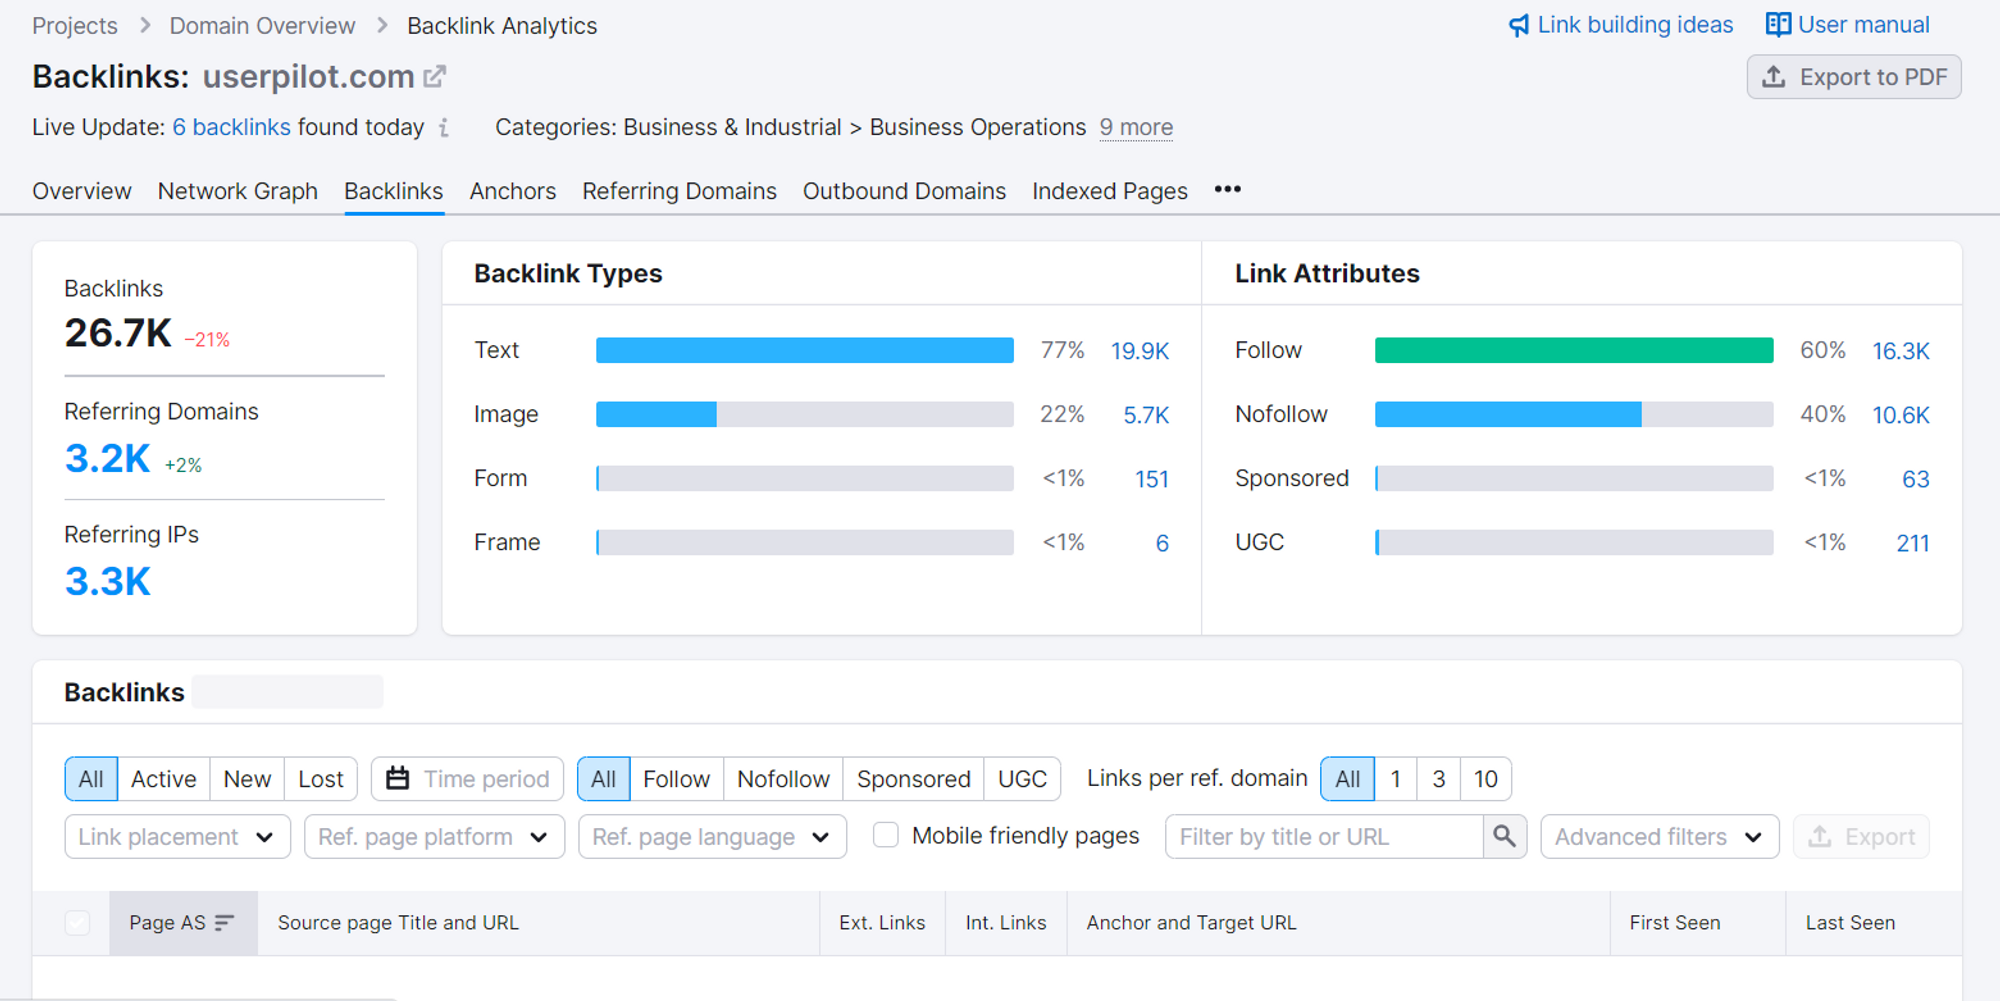
Task: Open the 6 backlinks found today link
Action: pyautogui.click(x=232, y=127)
